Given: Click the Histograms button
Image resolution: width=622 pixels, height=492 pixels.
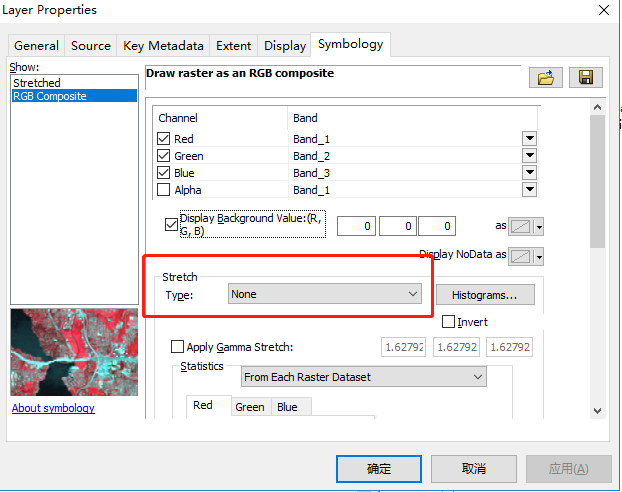Looking at the screenshot, I should click(485, 295).
